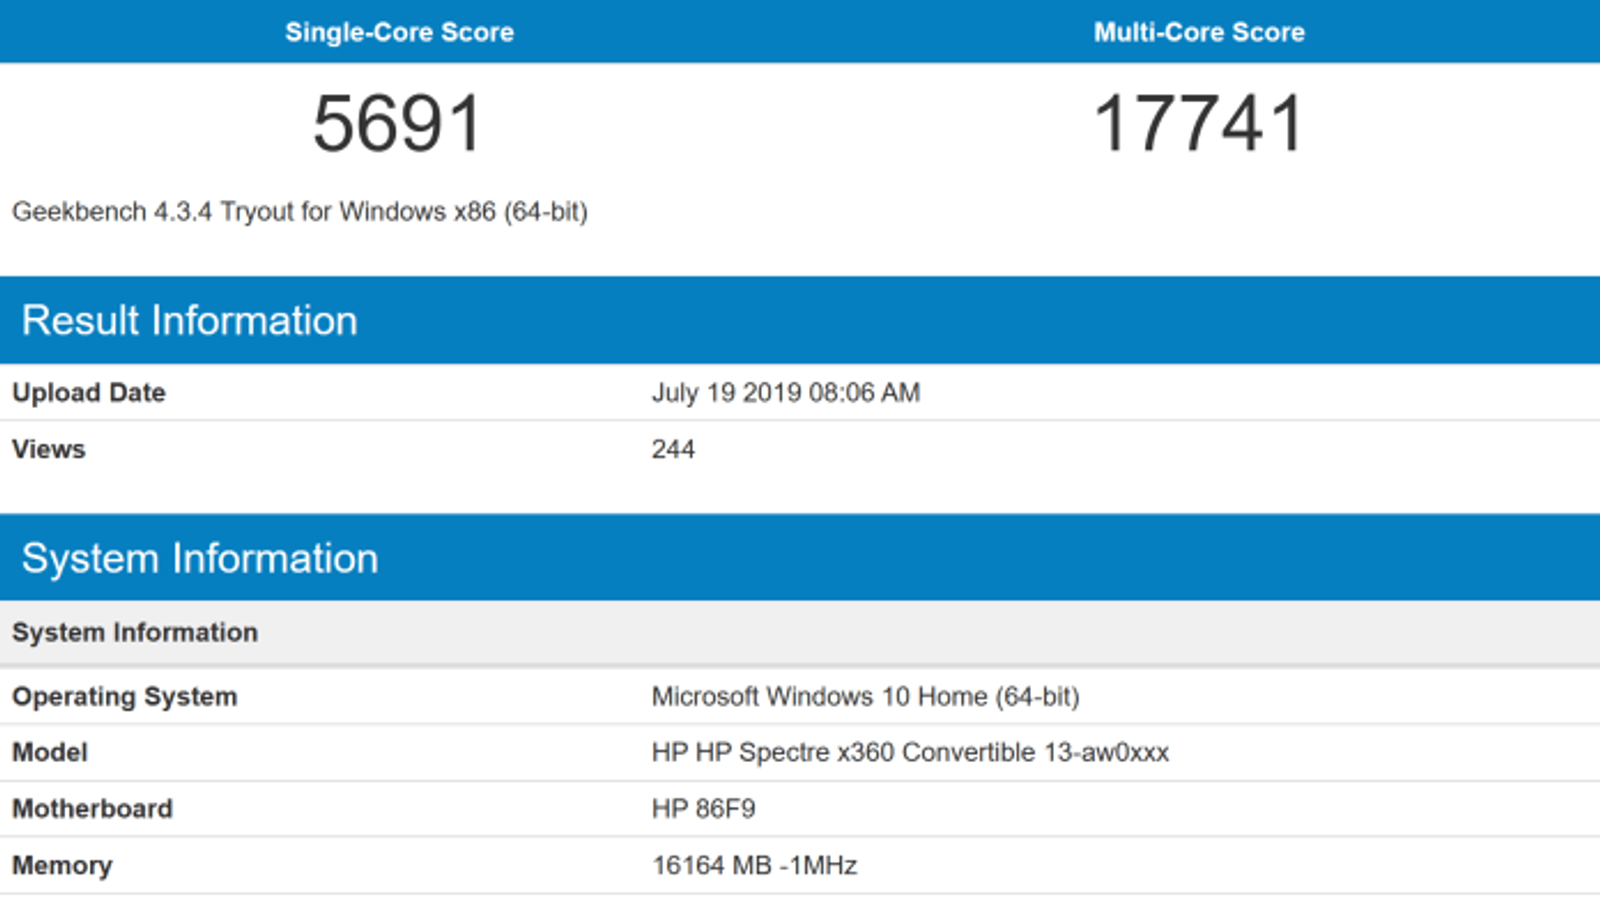Click the Motherboard row label
The height and width of the screenshot is (900, 1600).
(92, 809)
